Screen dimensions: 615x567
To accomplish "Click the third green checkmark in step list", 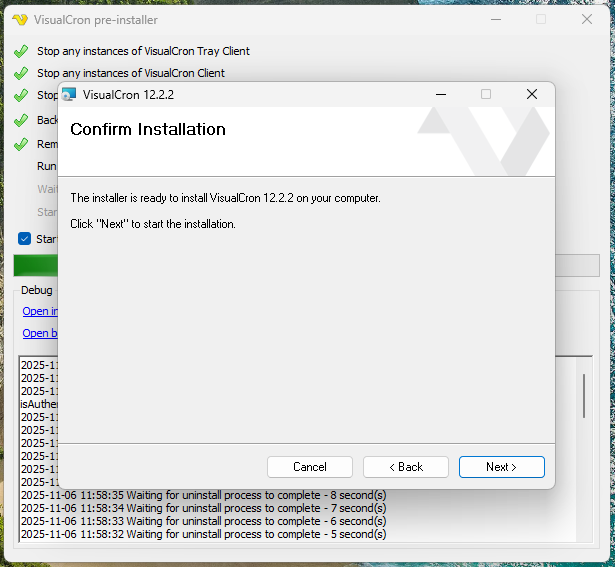I will 21,96.
